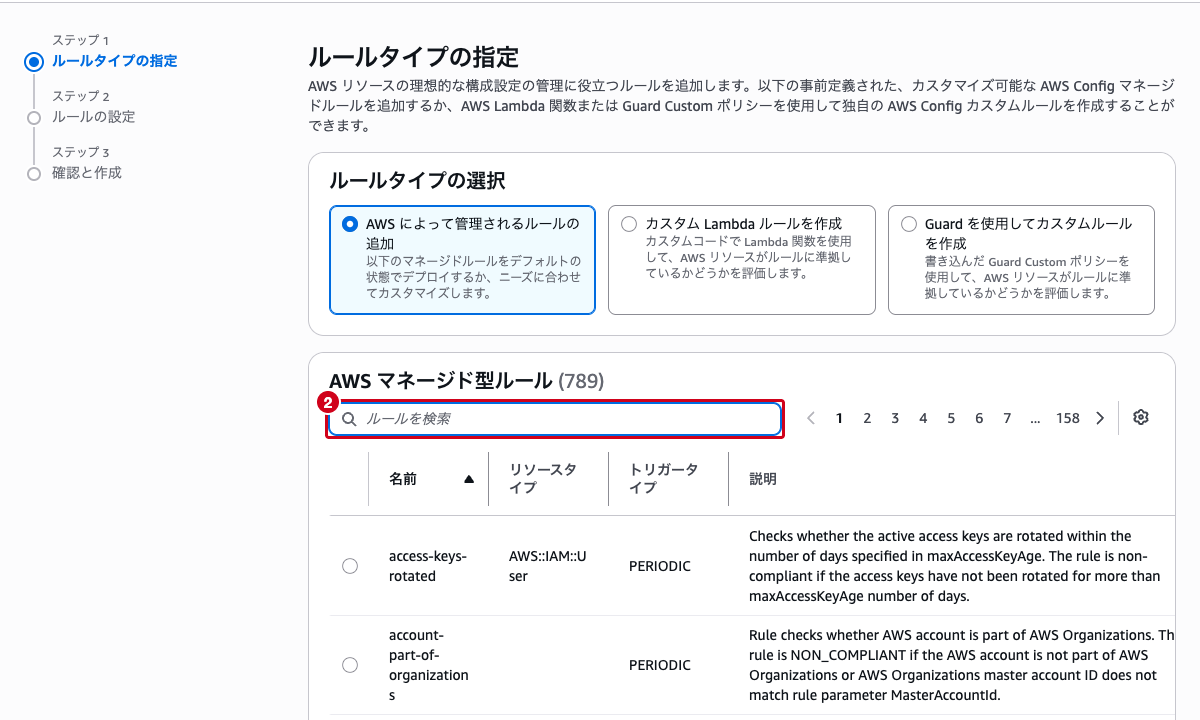
Task: Go to page 6 of rules
Action: (979, 418)
